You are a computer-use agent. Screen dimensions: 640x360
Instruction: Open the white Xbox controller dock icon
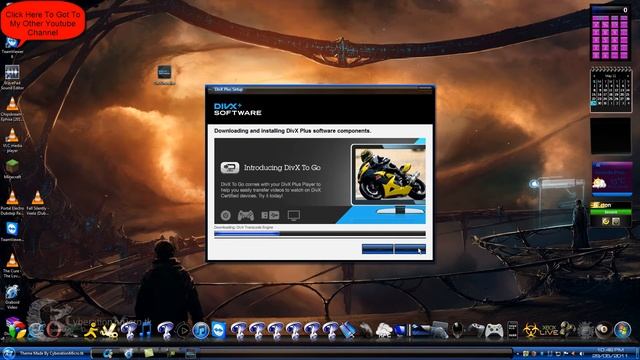[x=494, y=331]
